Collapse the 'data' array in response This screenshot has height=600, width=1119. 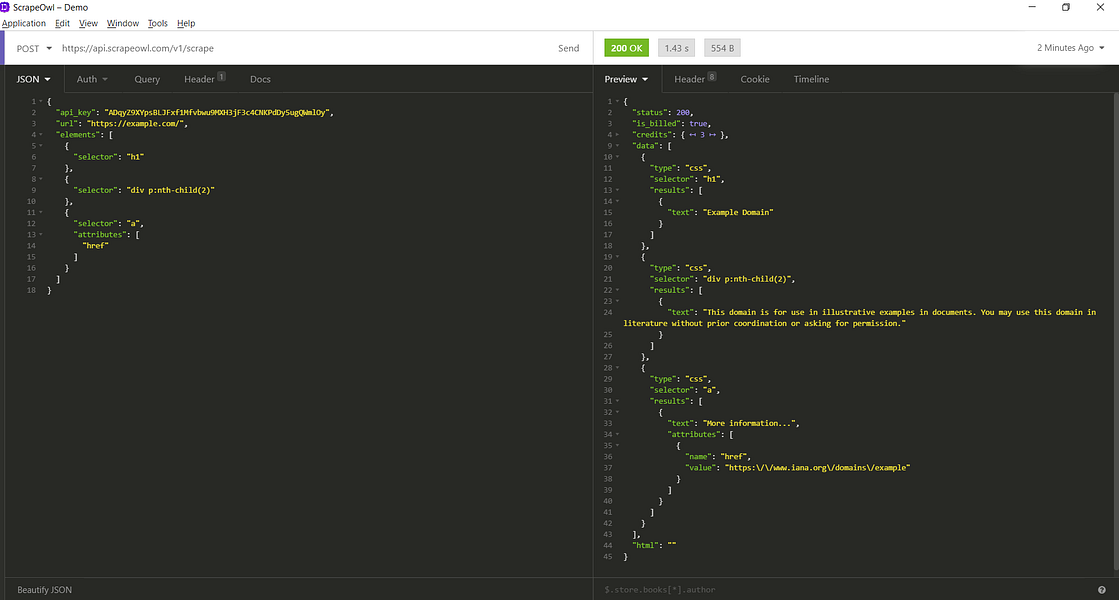click(x=617, y=146)
